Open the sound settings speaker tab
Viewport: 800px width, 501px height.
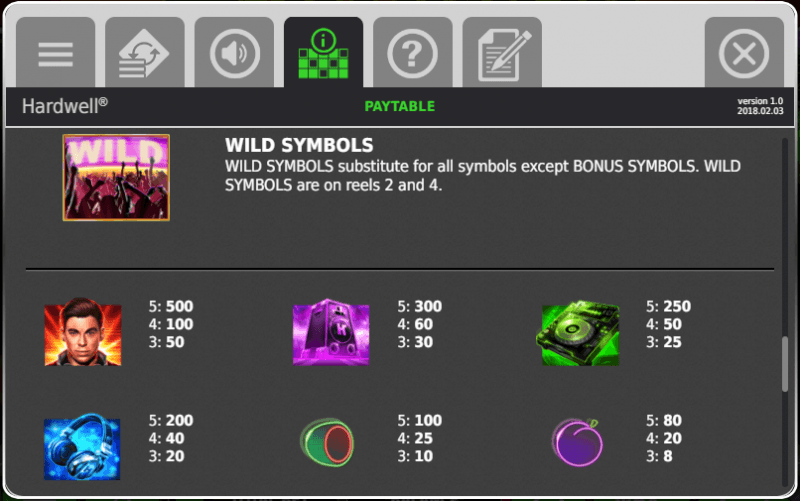pyautogui.click(x=234, y=52)
